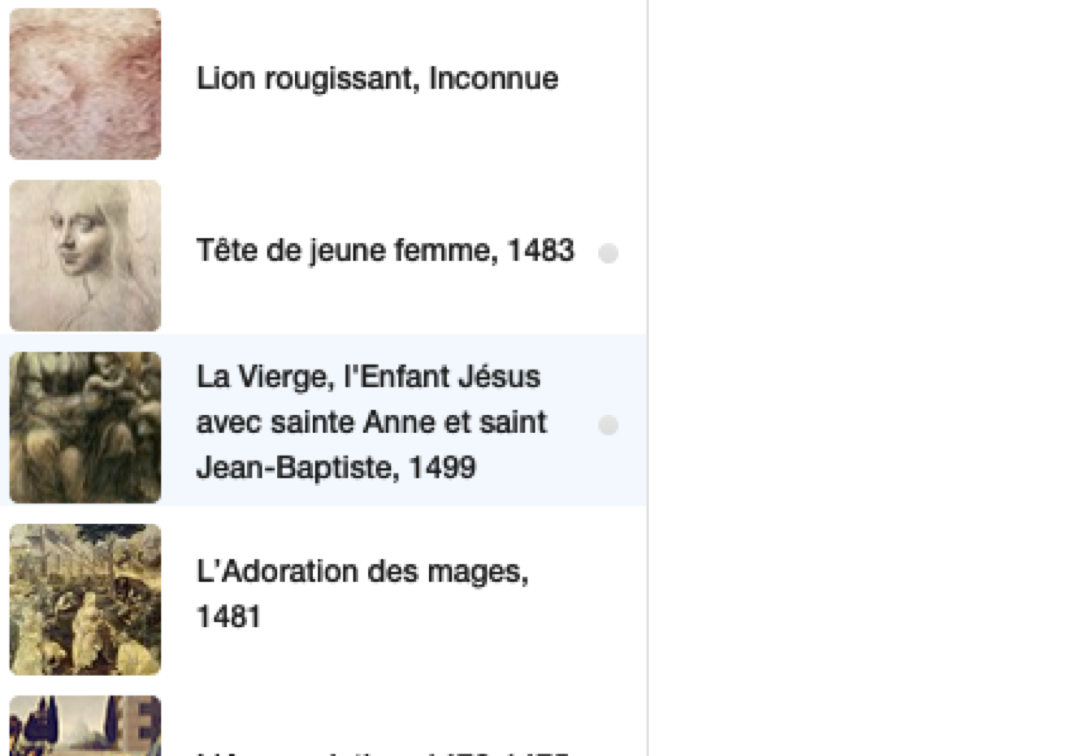This screenshot has height=756, width=1080.
Task: Open the "Tête de jeune femme, 1483" entry
Action: coord(385,251)
